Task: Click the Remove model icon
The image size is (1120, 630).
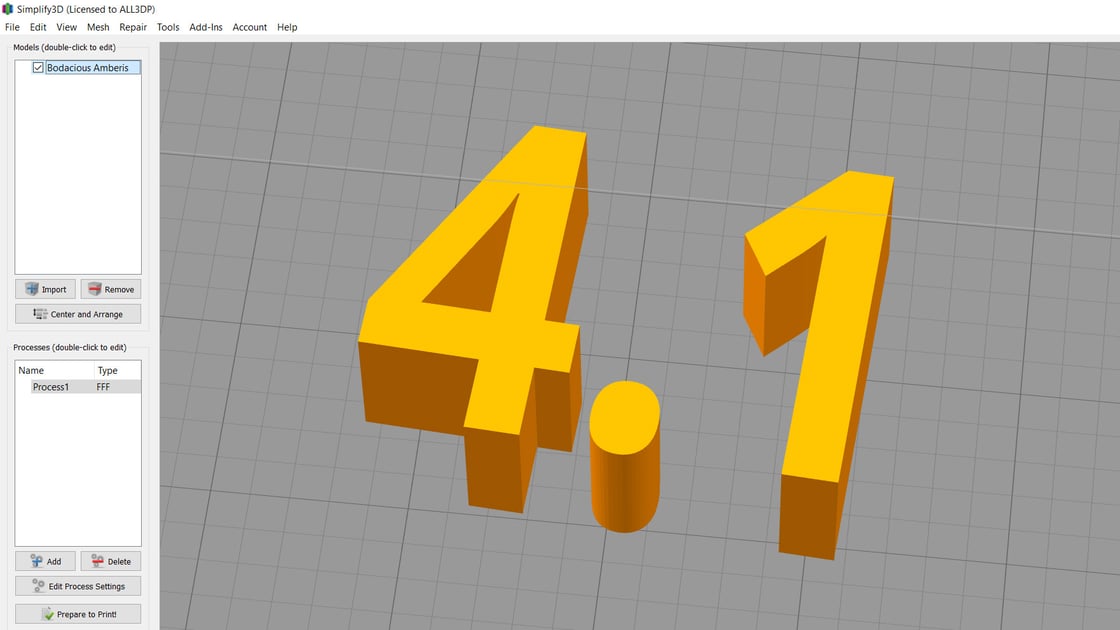Action: pos(95,289)
